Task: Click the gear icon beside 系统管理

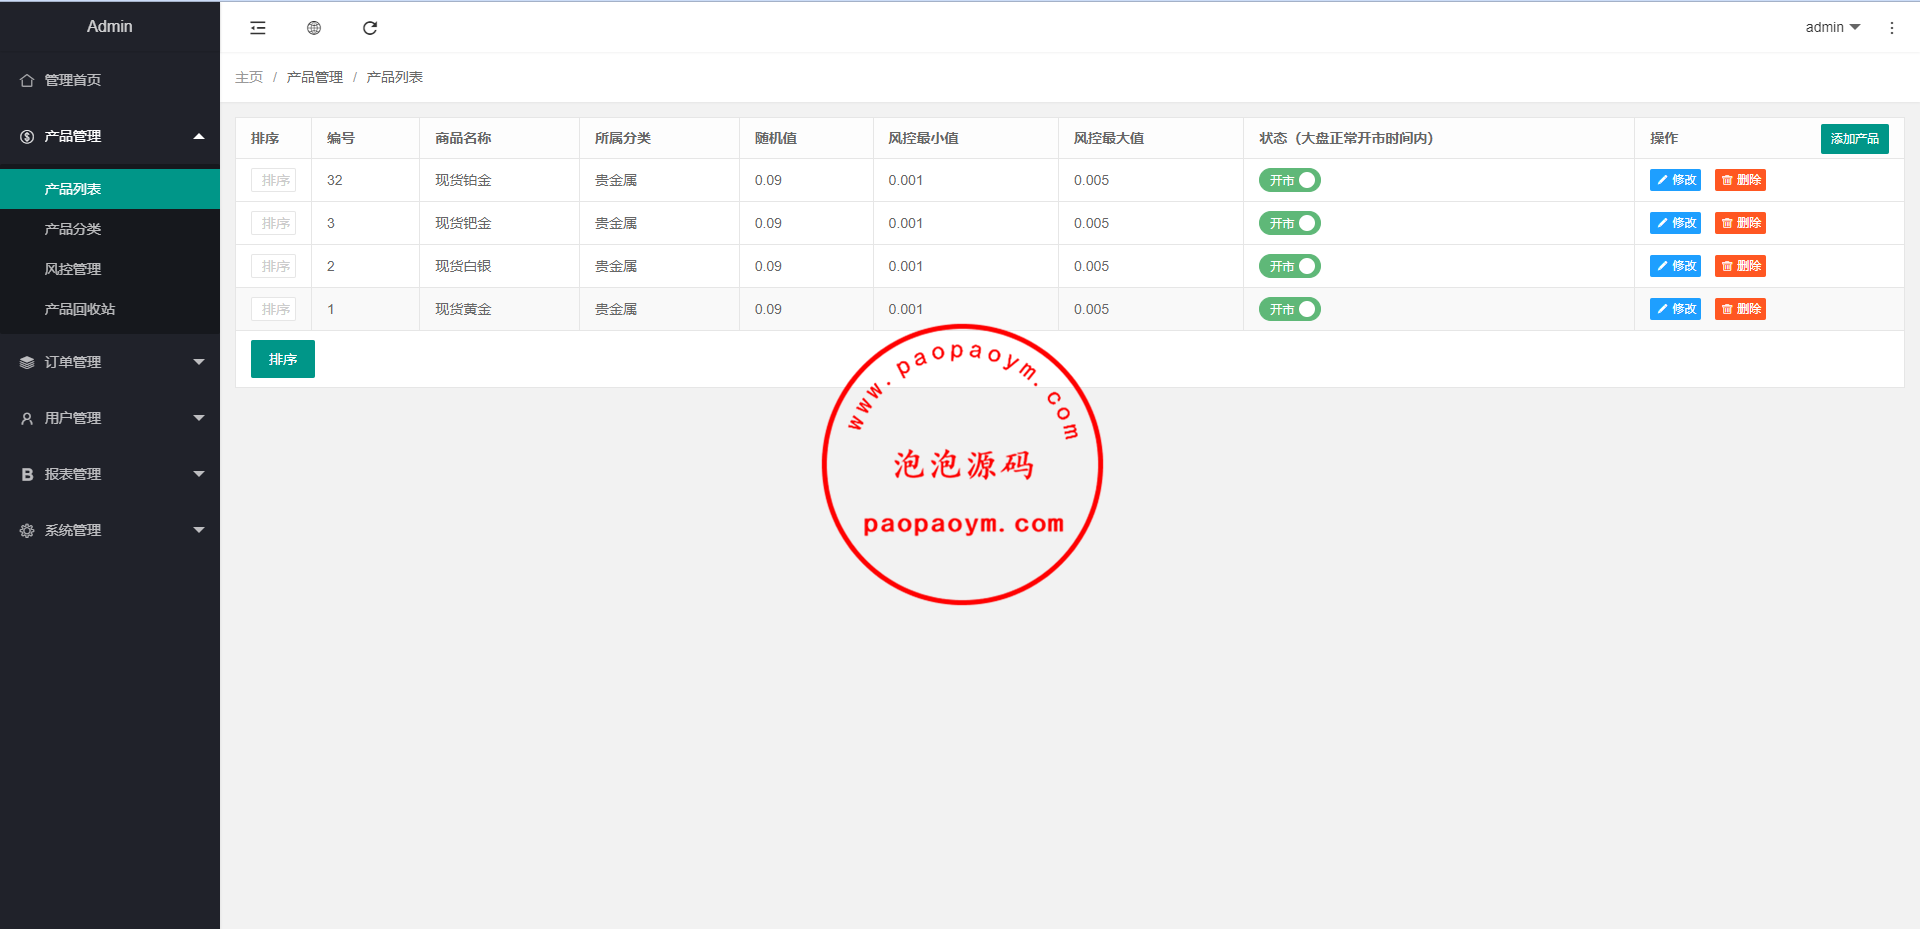Action: 27,531
